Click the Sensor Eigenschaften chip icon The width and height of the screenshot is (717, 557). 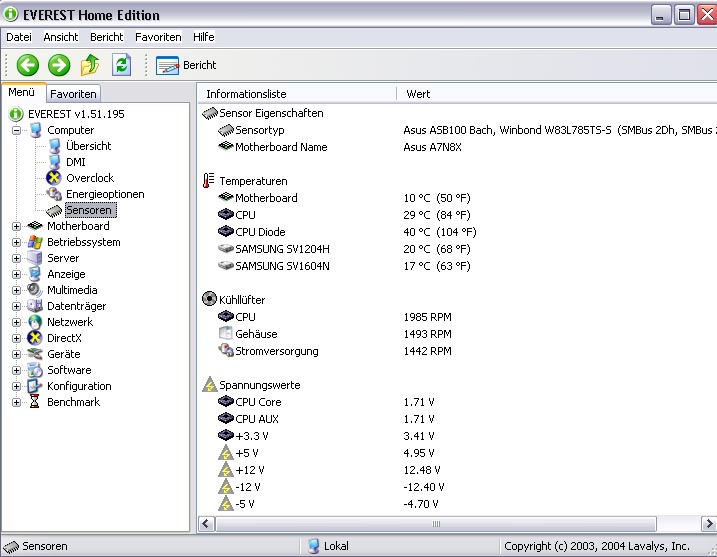click(x=210, y=113)
